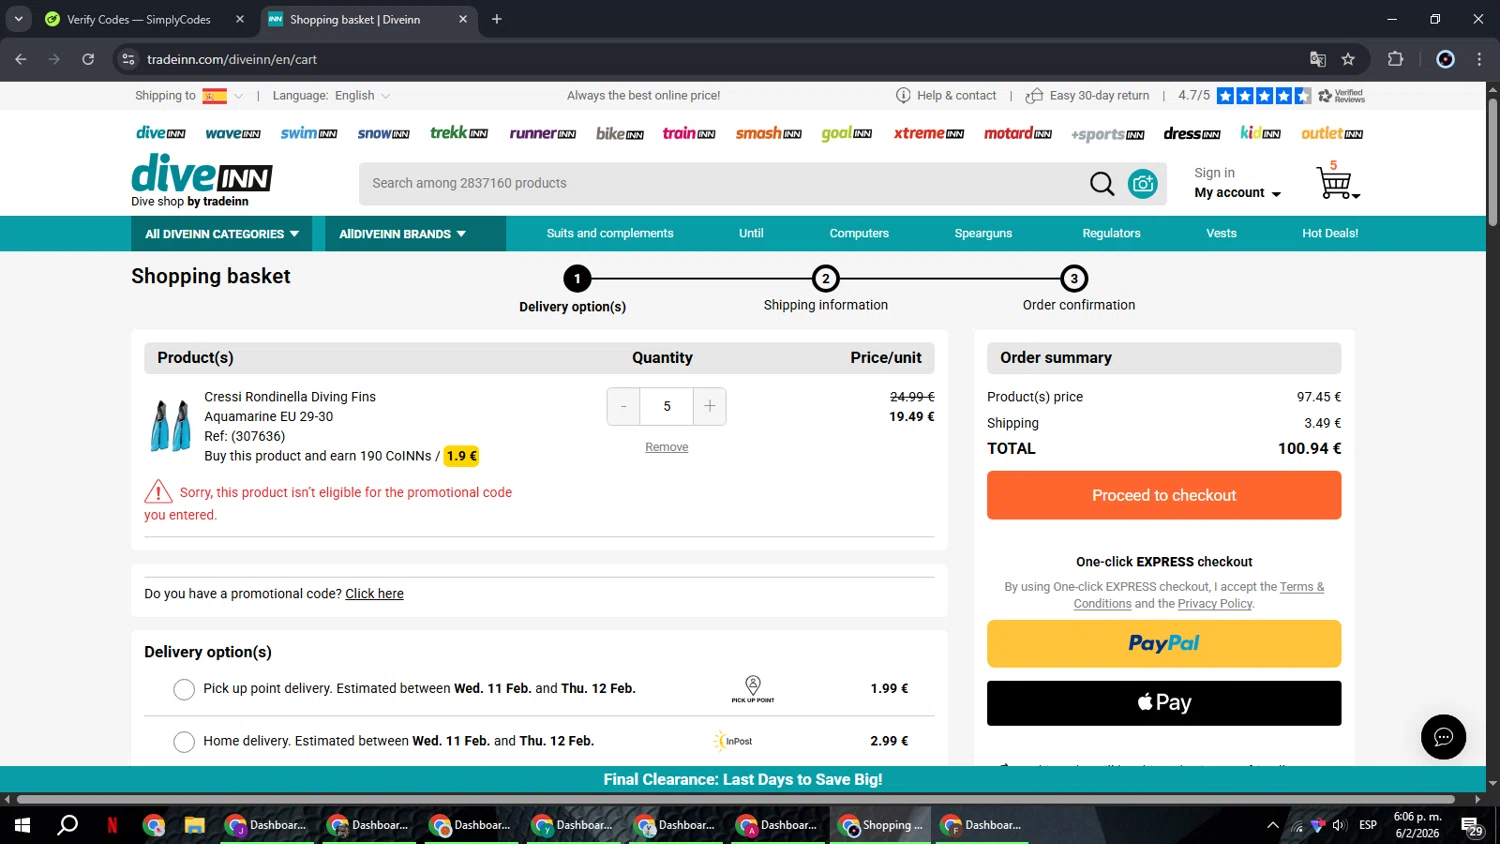Open a new browser tab
The image size is (1500, 844).
(497, 19)
